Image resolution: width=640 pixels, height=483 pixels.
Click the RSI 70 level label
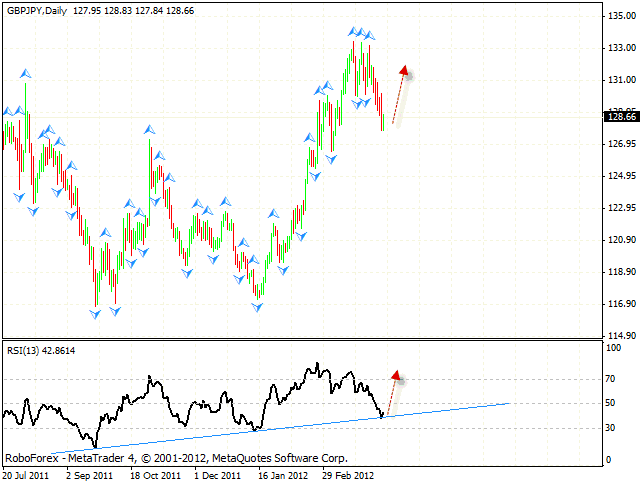(609, 381)
